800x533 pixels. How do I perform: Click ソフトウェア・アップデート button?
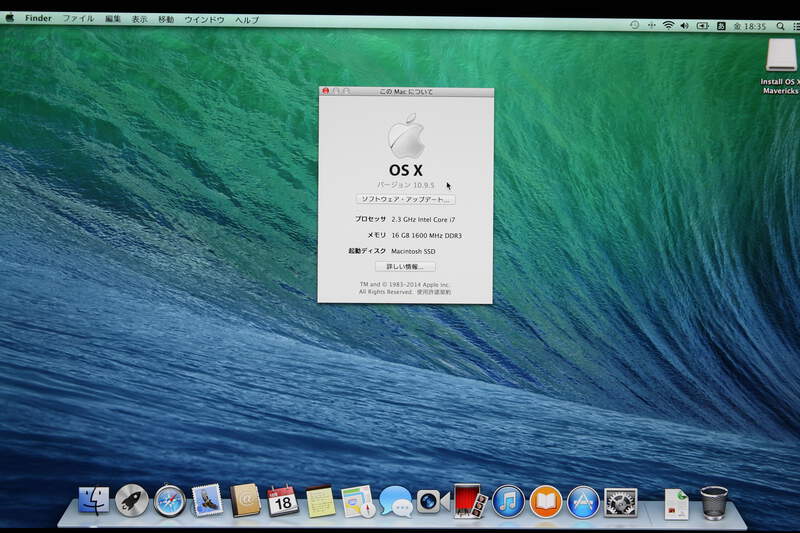point(405,199)
